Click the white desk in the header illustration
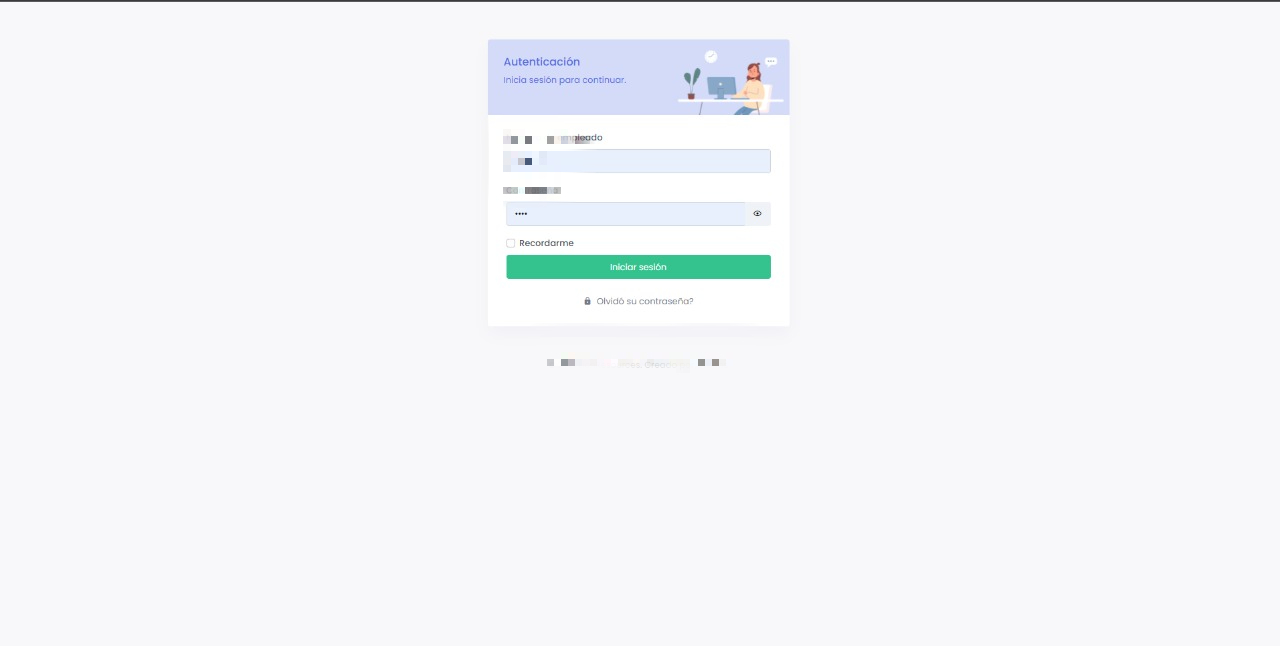This screenshot has width=1280, height=646. (730, 100)
